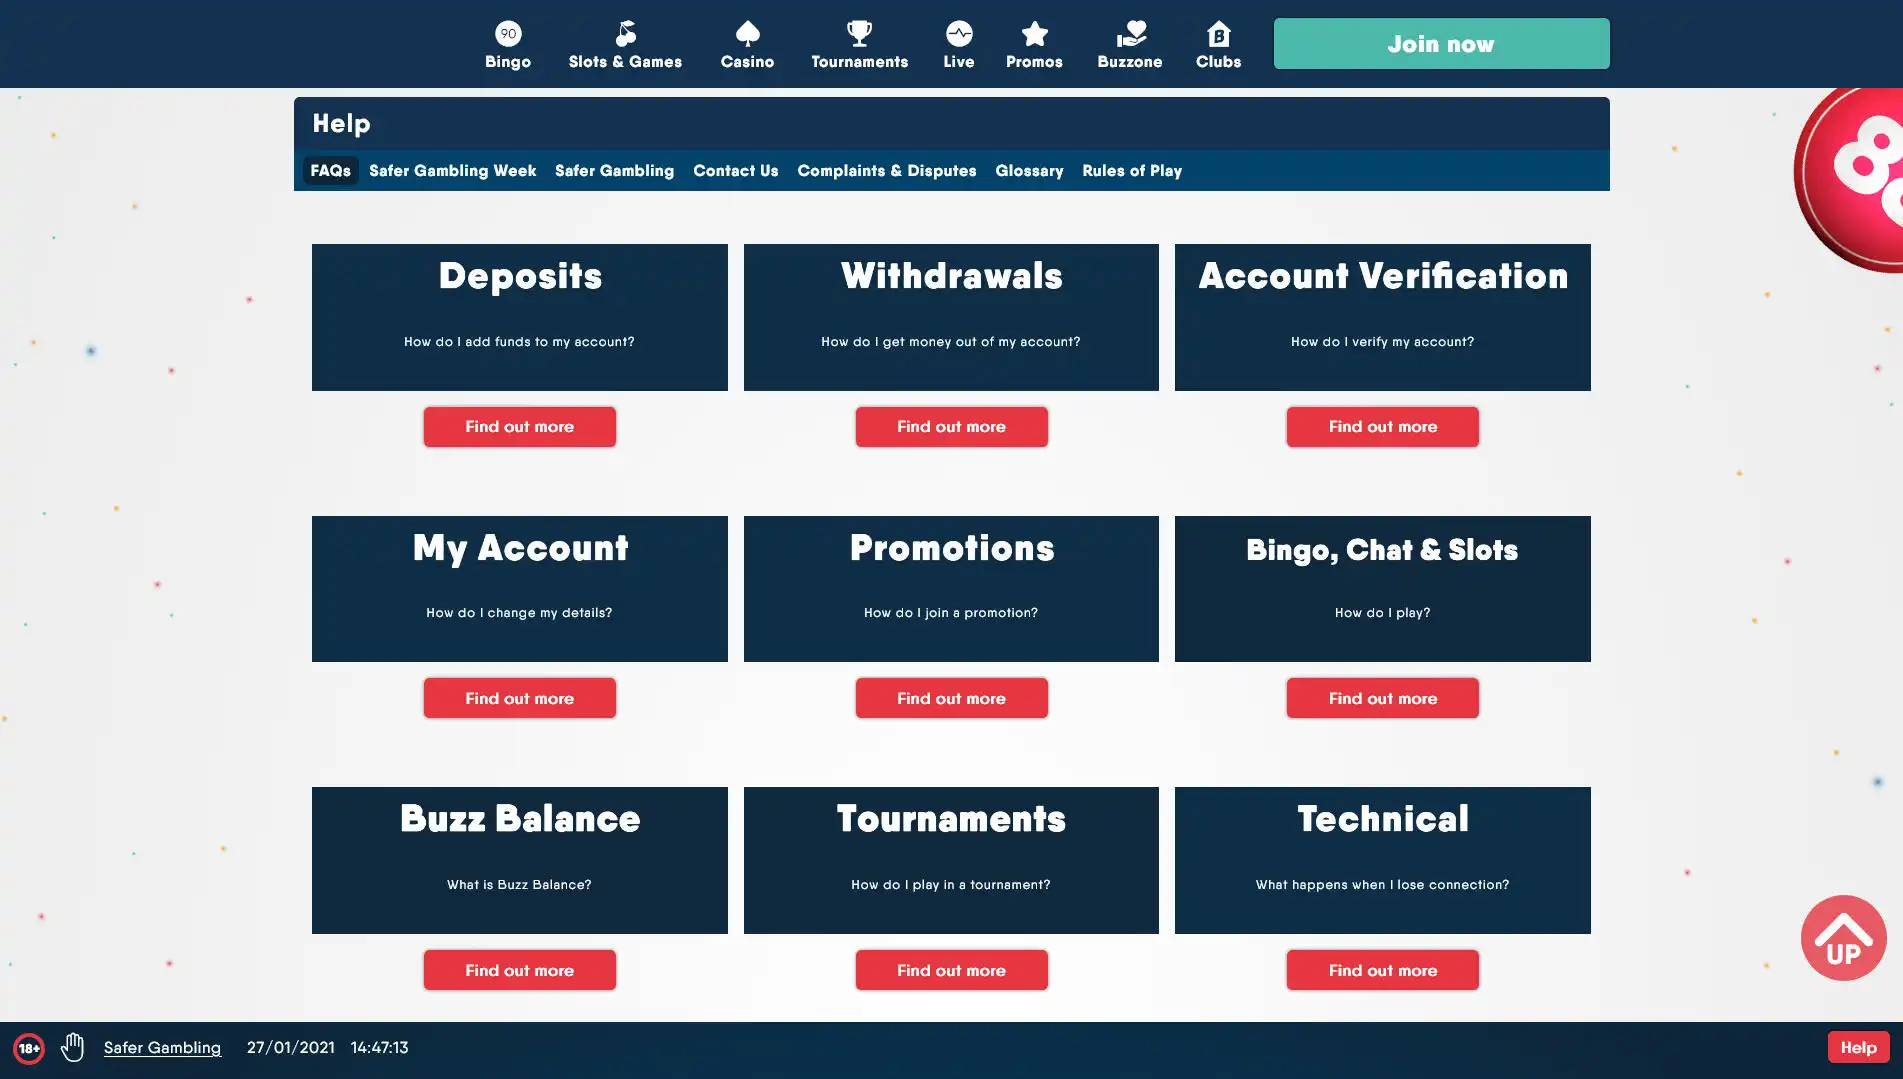Go to Tournaments trophy icon

[859, 34]
